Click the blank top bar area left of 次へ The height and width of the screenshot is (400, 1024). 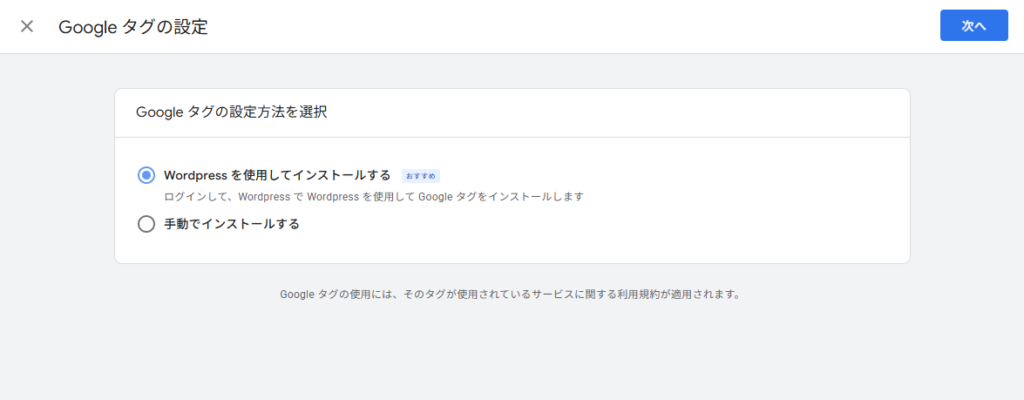(600, 26)
